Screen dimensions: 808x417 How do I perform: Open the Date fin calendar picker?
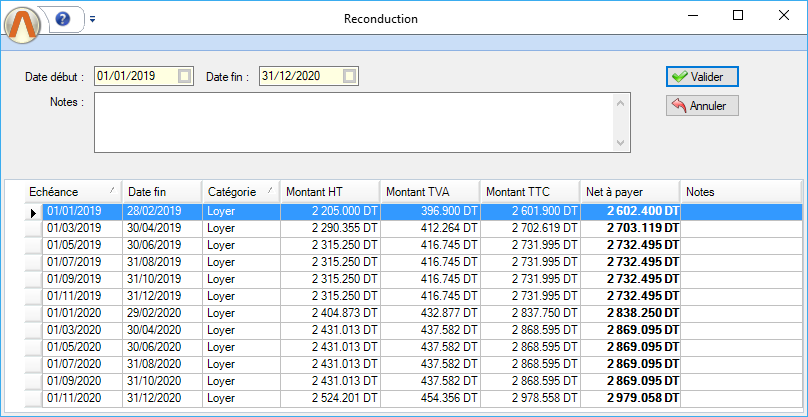click(348, 76)
